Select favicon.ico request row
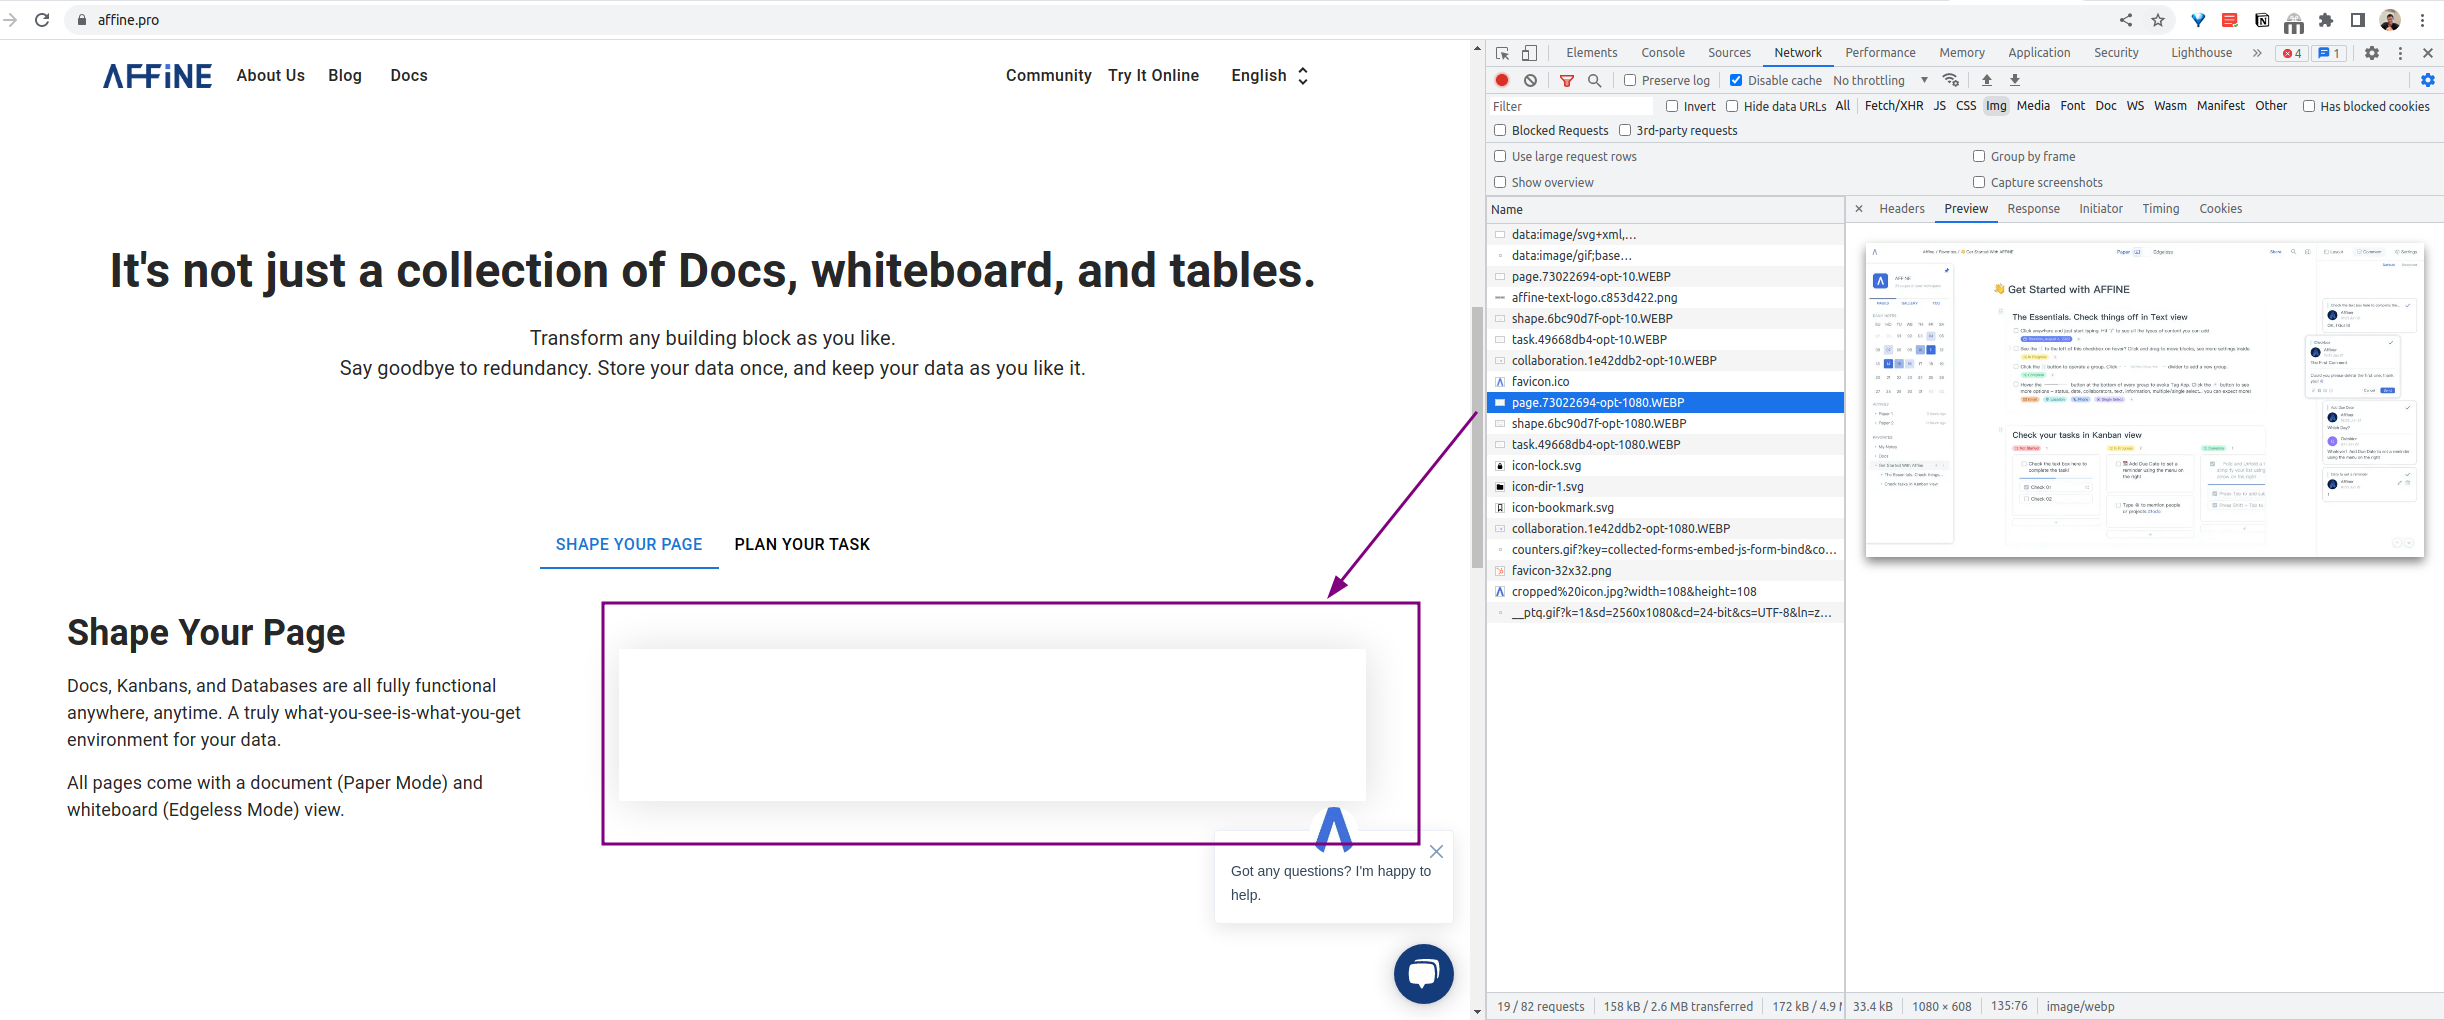The image size is (2444, 1020). (x=1665, y=381)
